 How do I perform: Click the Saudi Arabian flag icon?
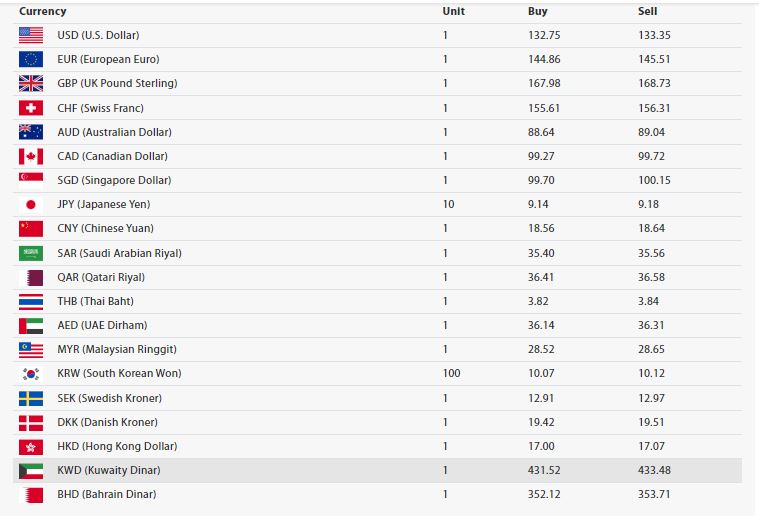pyautogui.click(x=30, y=253)
